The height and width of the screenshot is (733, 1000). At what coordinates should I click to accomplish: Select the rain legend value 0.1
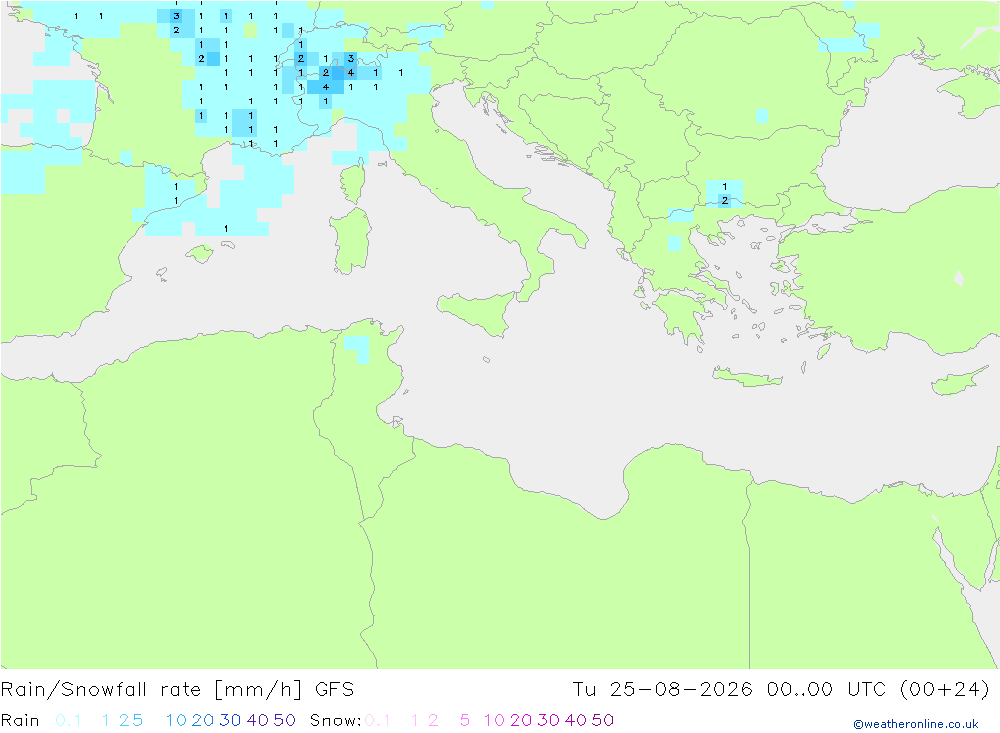[x=68, y=720]
